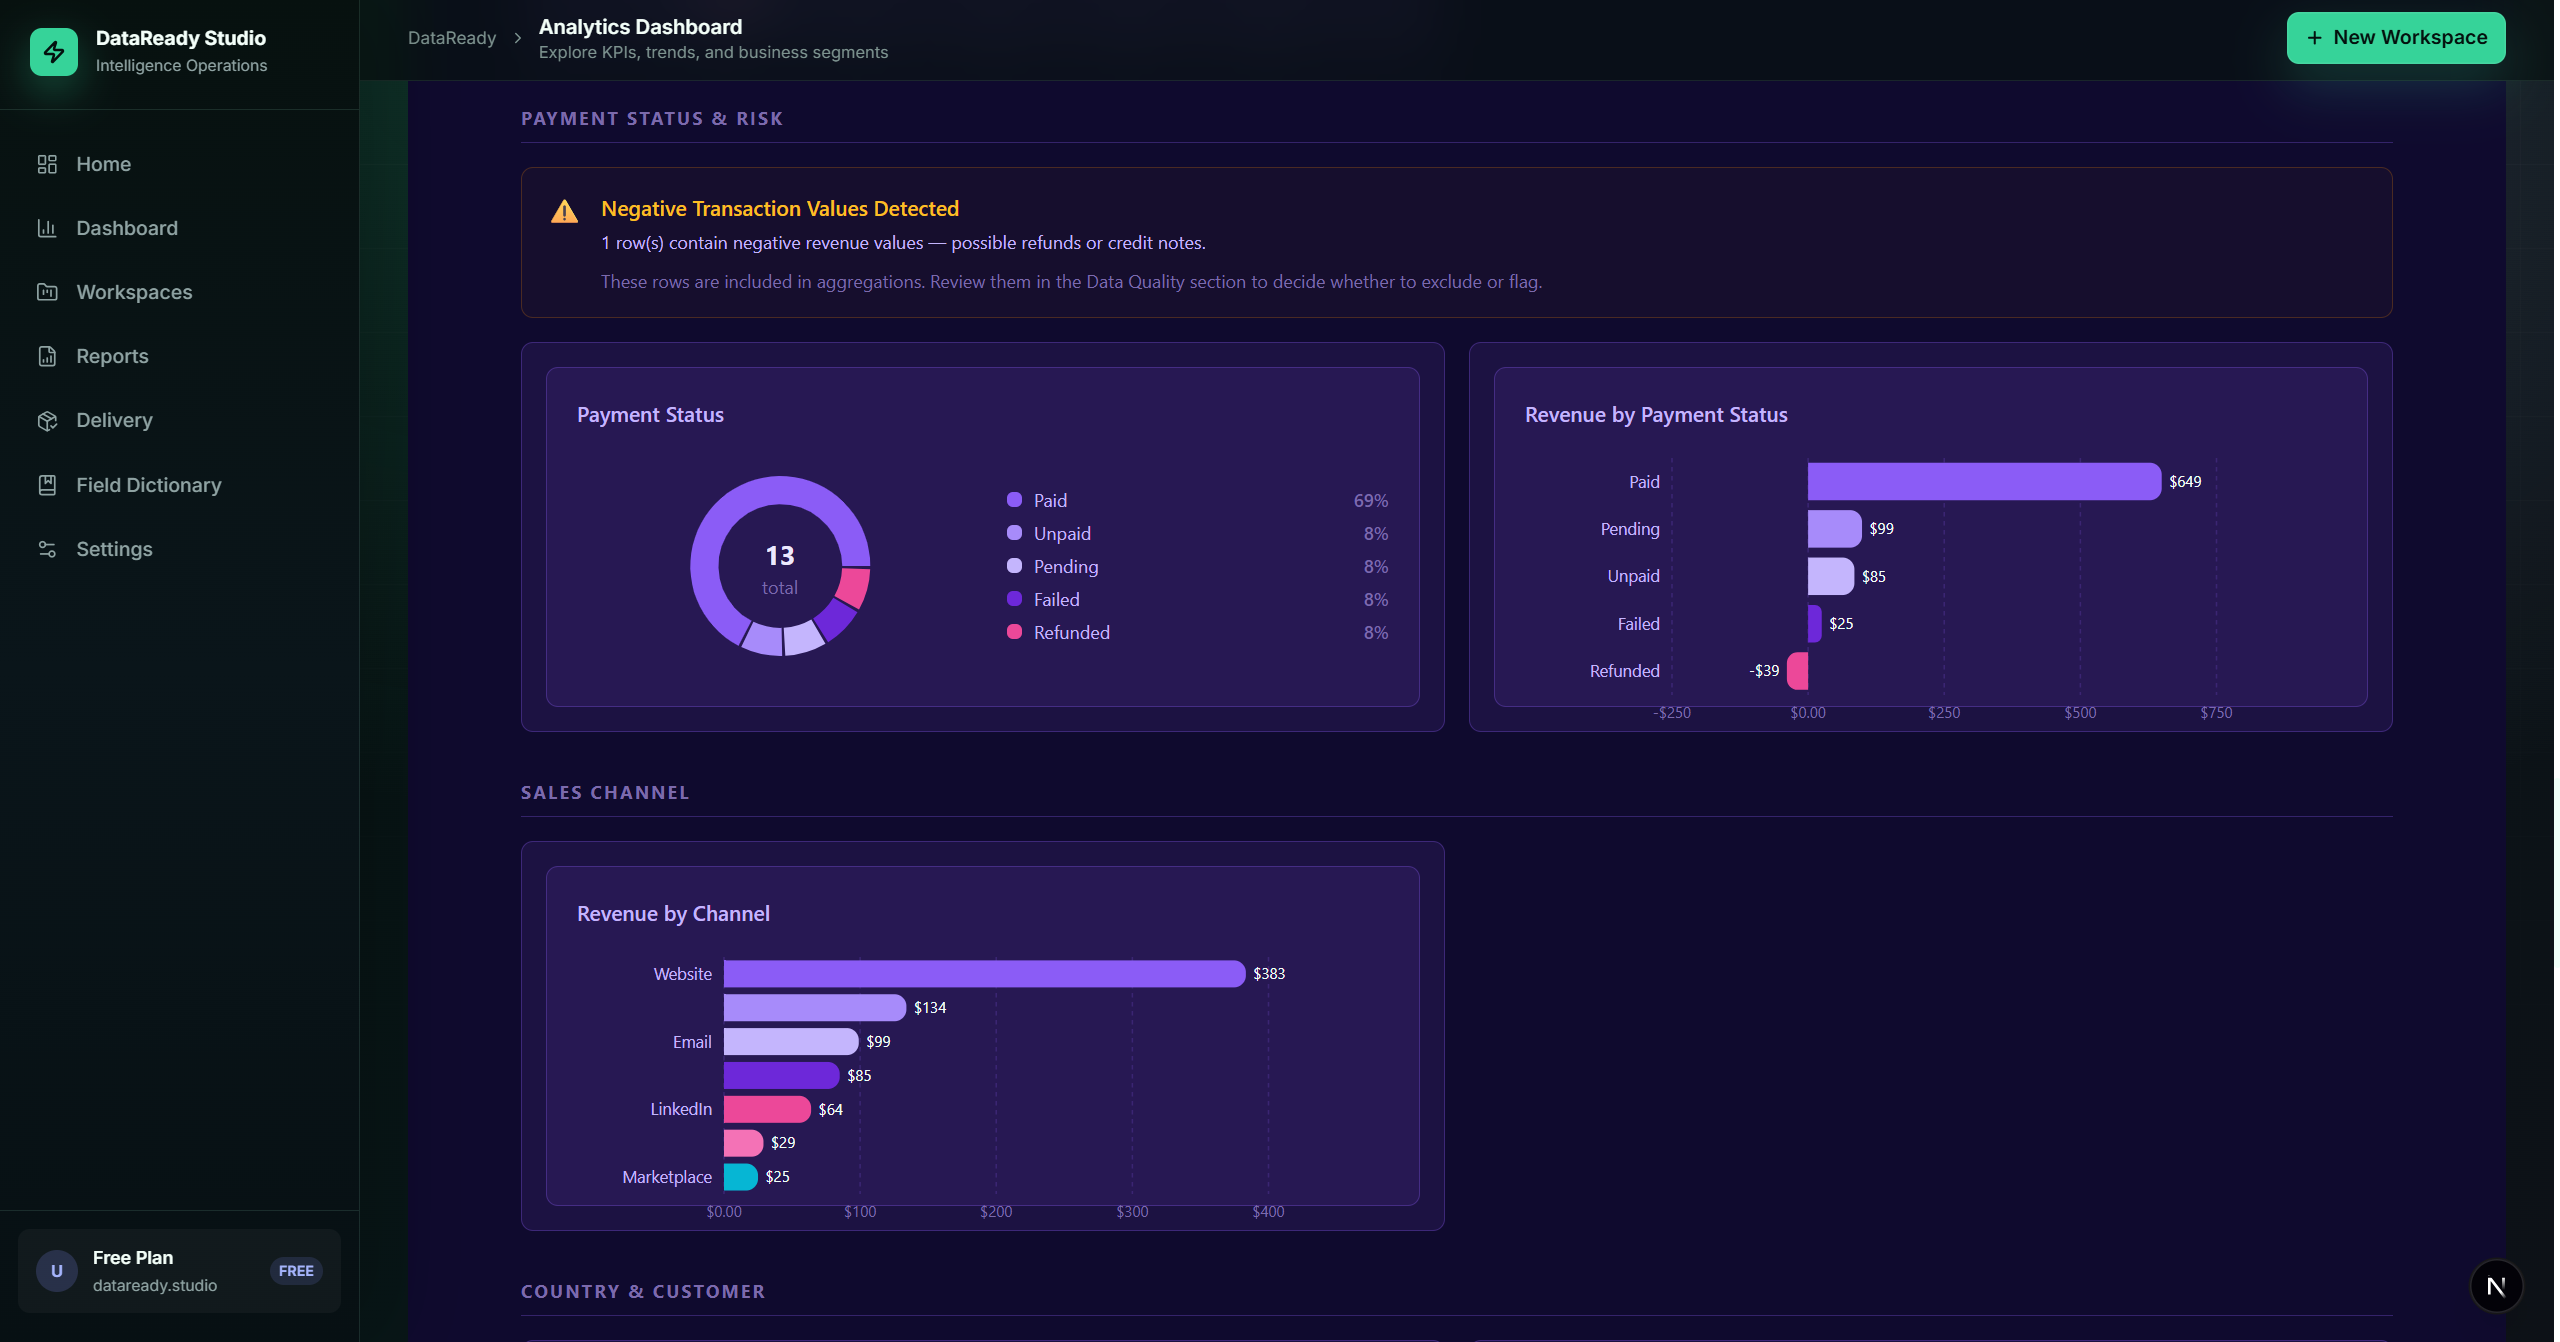The image size is (2560, 1342).
Task: Click the Paid $649 revenue bar
Action: coord(1984,481)
